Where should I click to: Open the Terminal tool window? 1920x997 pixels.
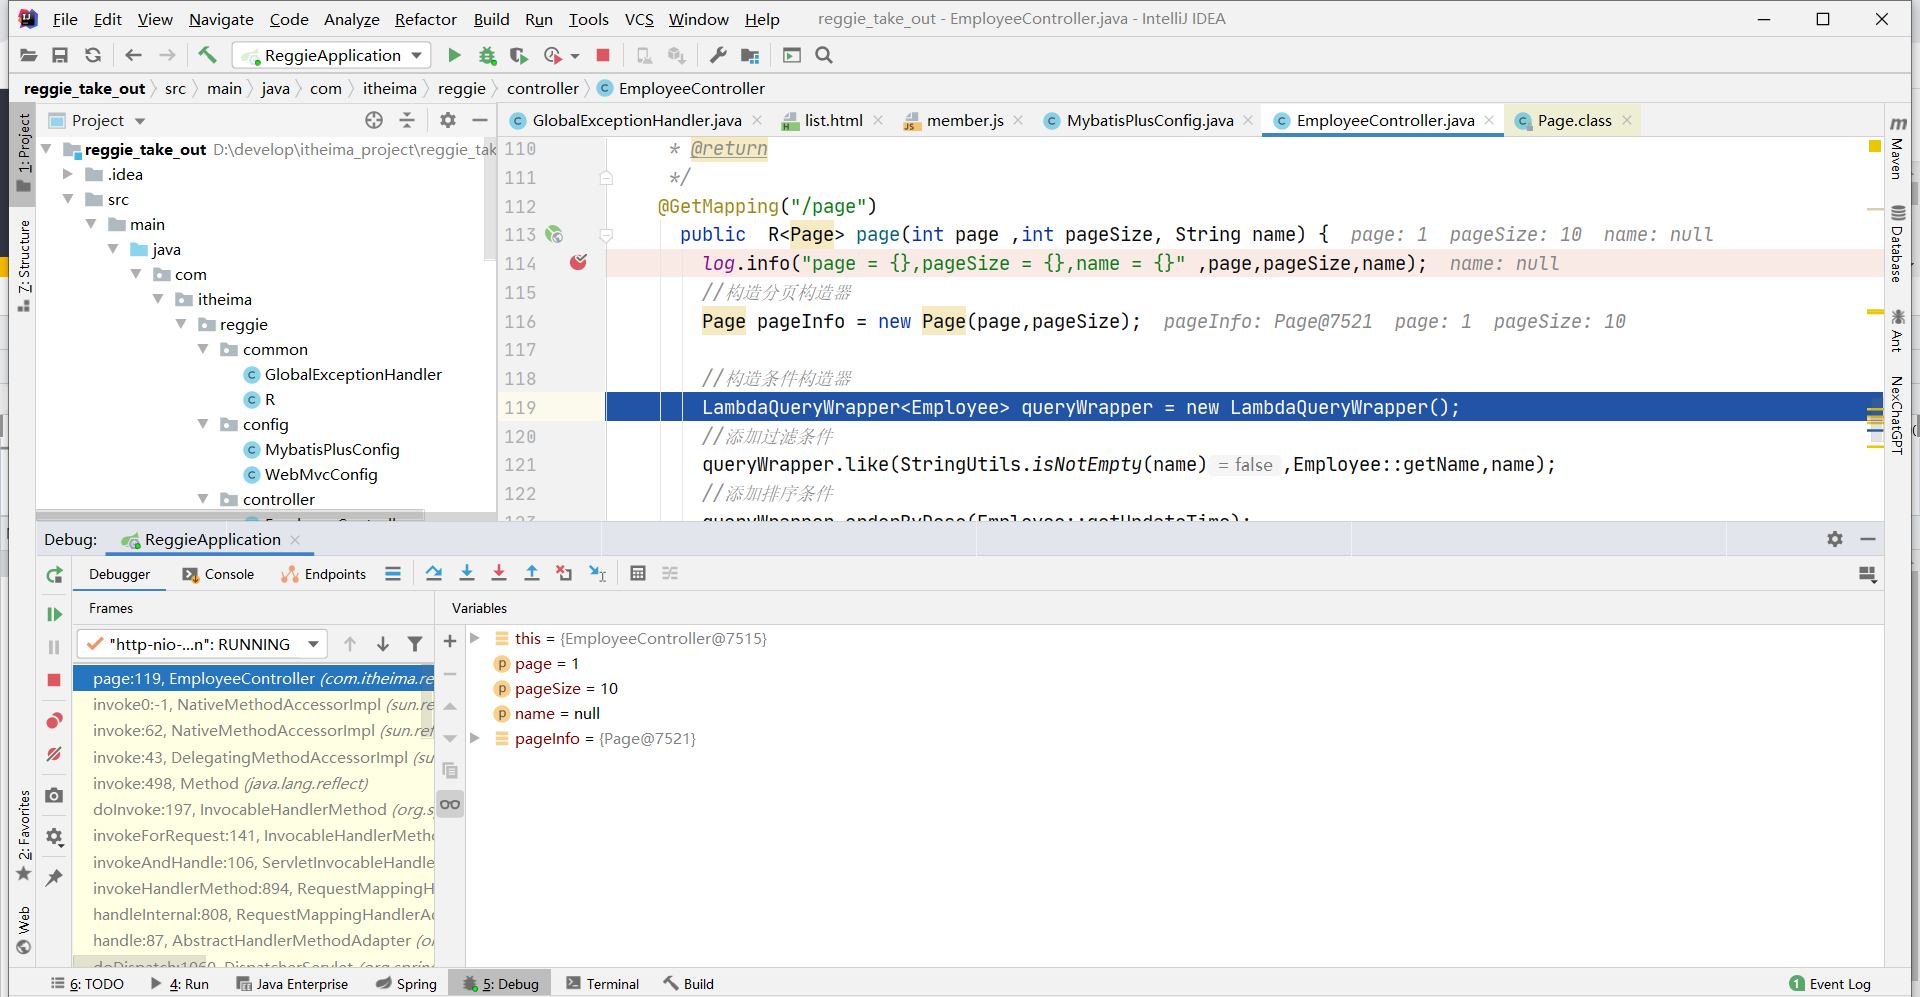tap(602, 984)
